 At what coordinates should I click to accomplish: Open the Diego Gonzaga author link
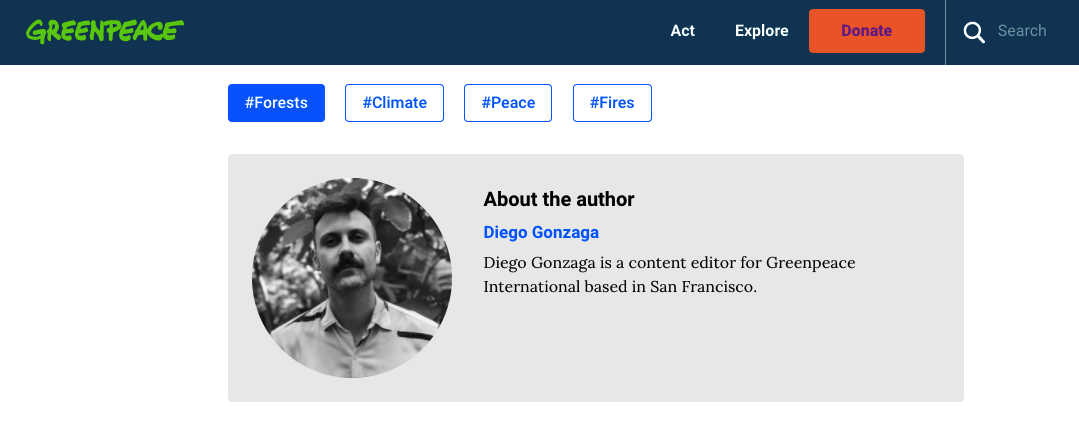pyautogui.click(x=541, y=232)
